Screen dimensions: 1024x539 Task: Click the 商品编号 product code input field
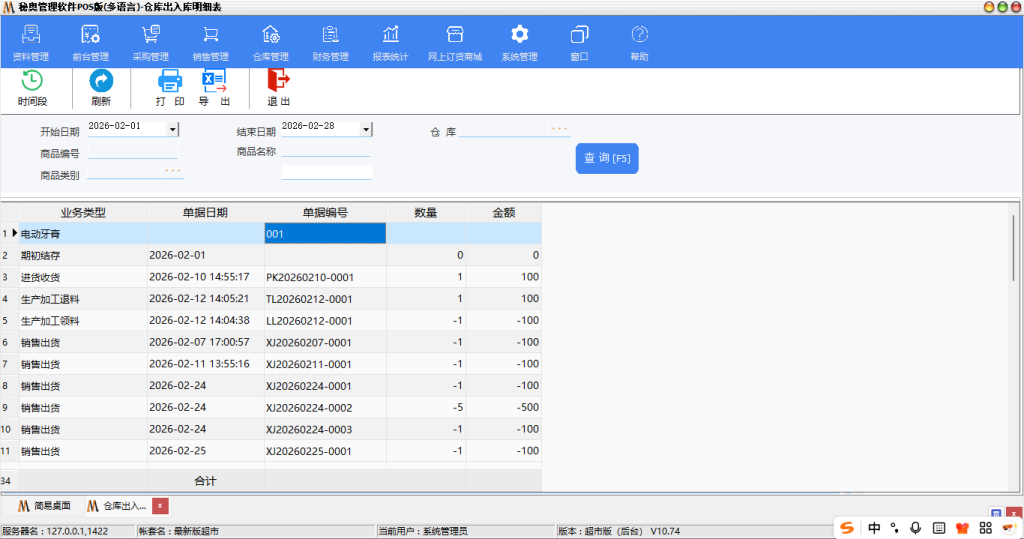pos(132,152)
